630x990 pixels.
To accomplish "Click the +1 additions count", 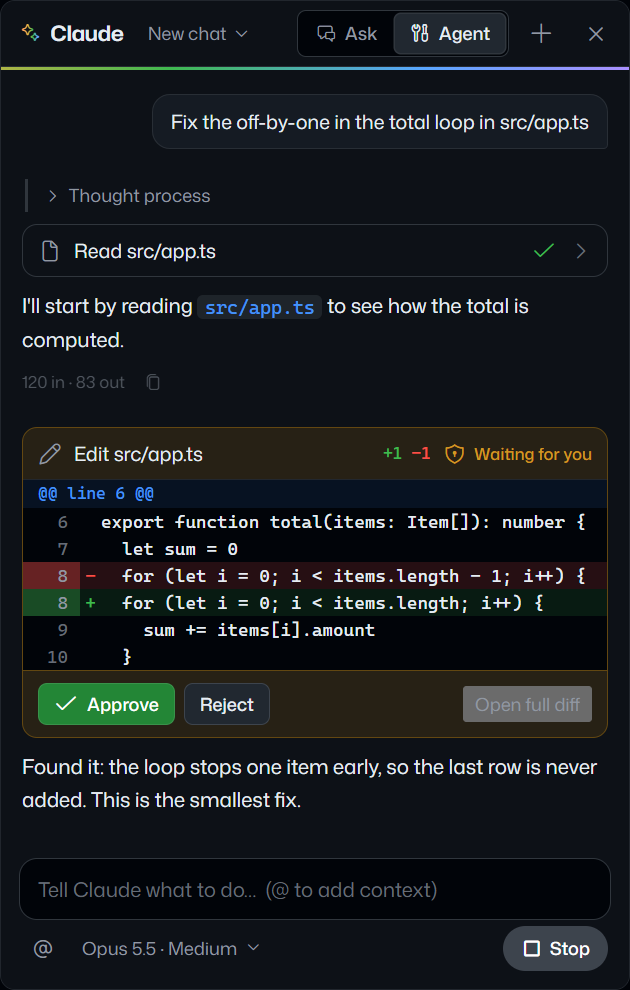I will pos(392,453).
